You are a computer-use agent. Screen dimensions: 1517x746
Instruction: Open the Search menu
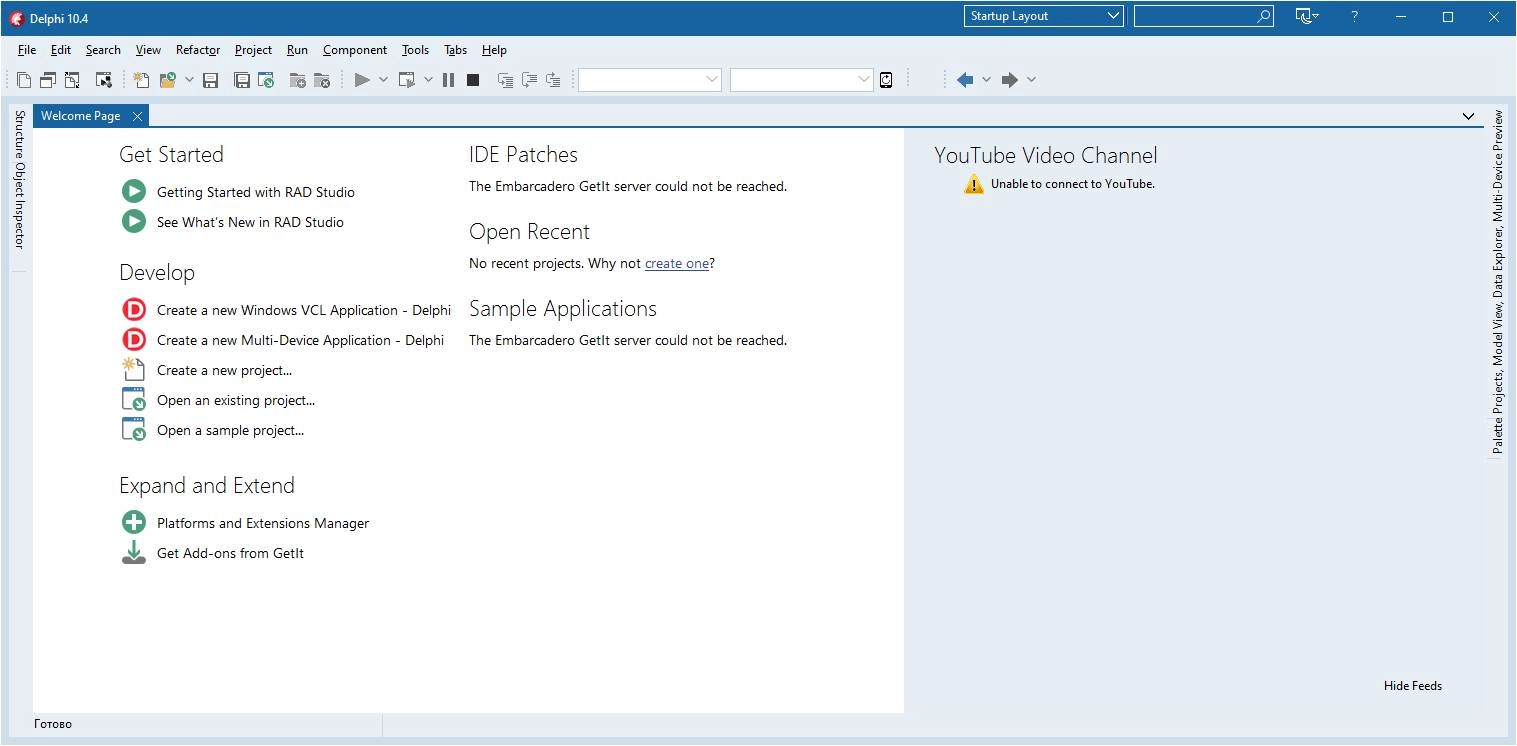103,50
